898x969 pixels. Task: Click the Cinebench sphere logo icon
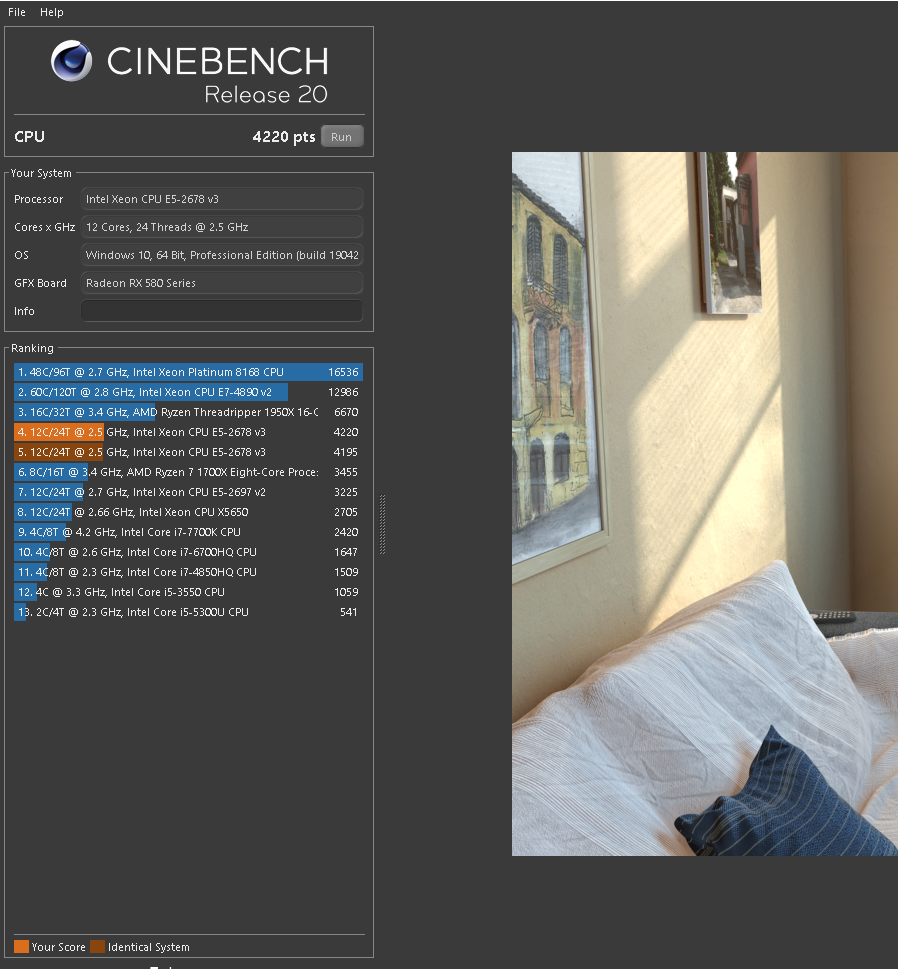tap(71, 61)
